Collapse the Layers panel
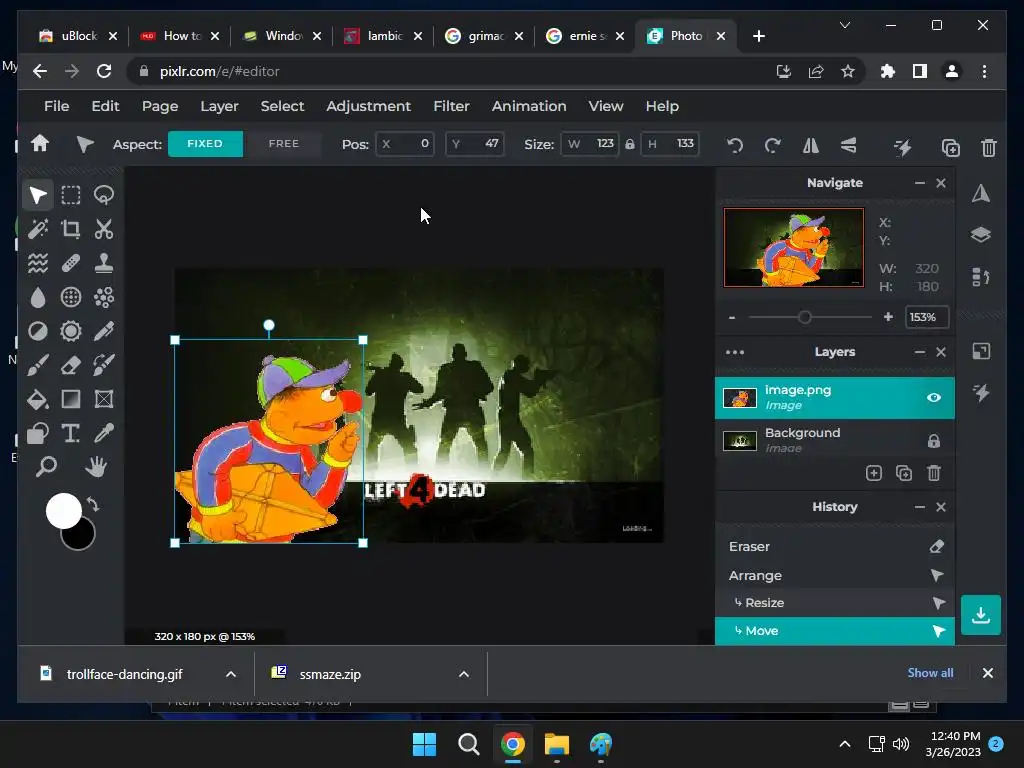 pyautogui.click(x=920, y=352)
